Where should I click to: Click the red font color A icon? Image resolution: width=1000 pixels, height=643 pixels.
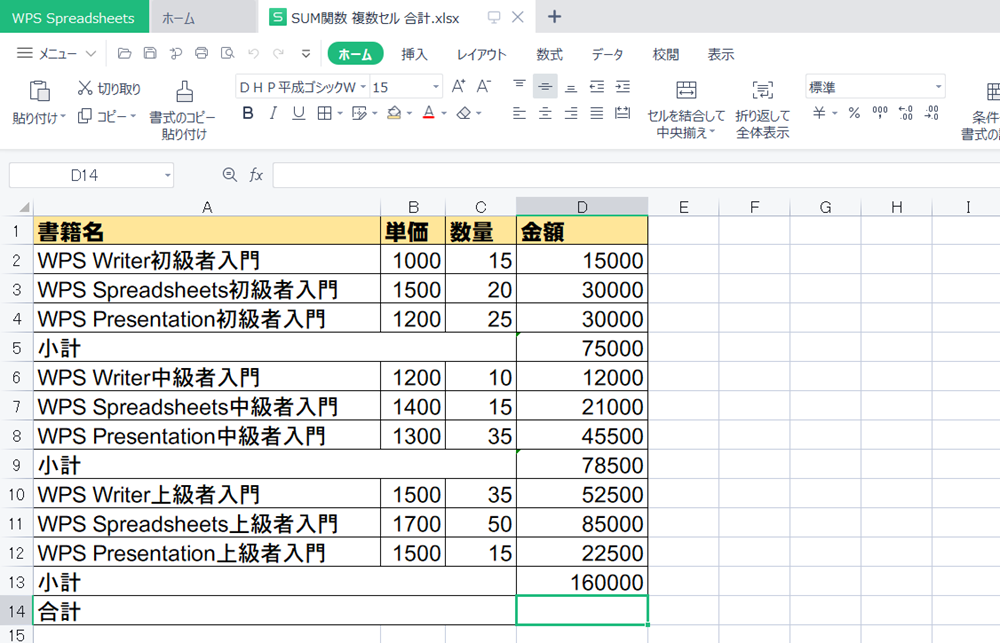pos(429,114)
